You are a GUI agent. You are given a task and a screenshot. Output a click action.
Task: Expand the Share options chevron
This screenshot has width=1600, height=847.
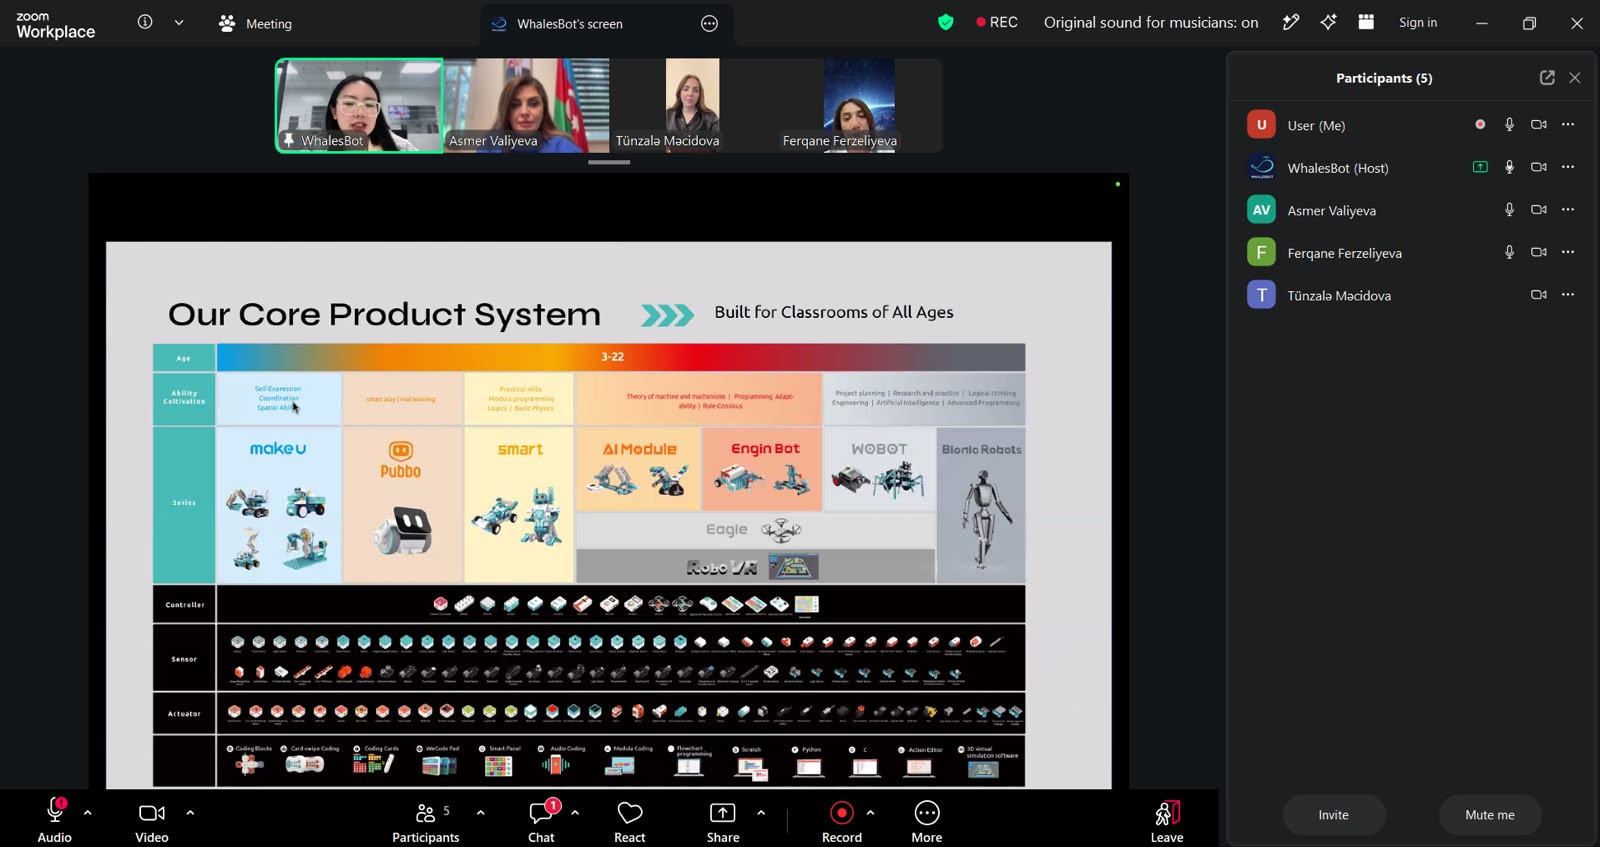(x=761, y=813)
